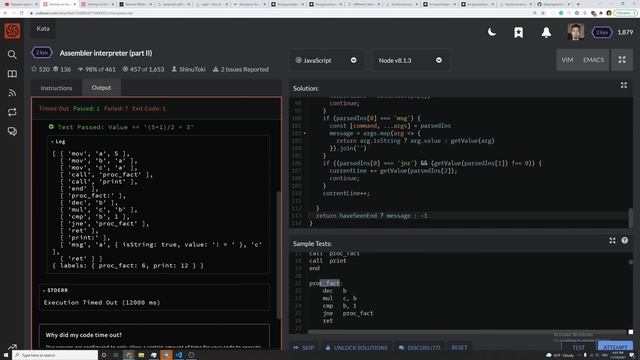The height and width of the screenshot is (360, 640).
Task: Open the Node v8.1.3 version dropdown
Action: pos(411,60)
